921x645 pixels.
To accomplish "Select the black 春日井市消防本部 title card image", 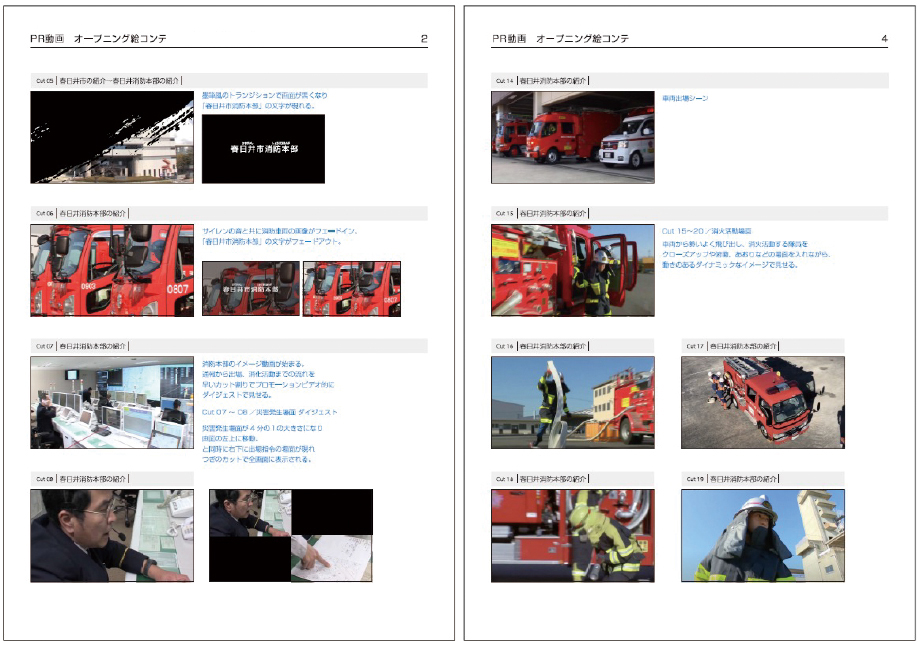I will 263,148.
